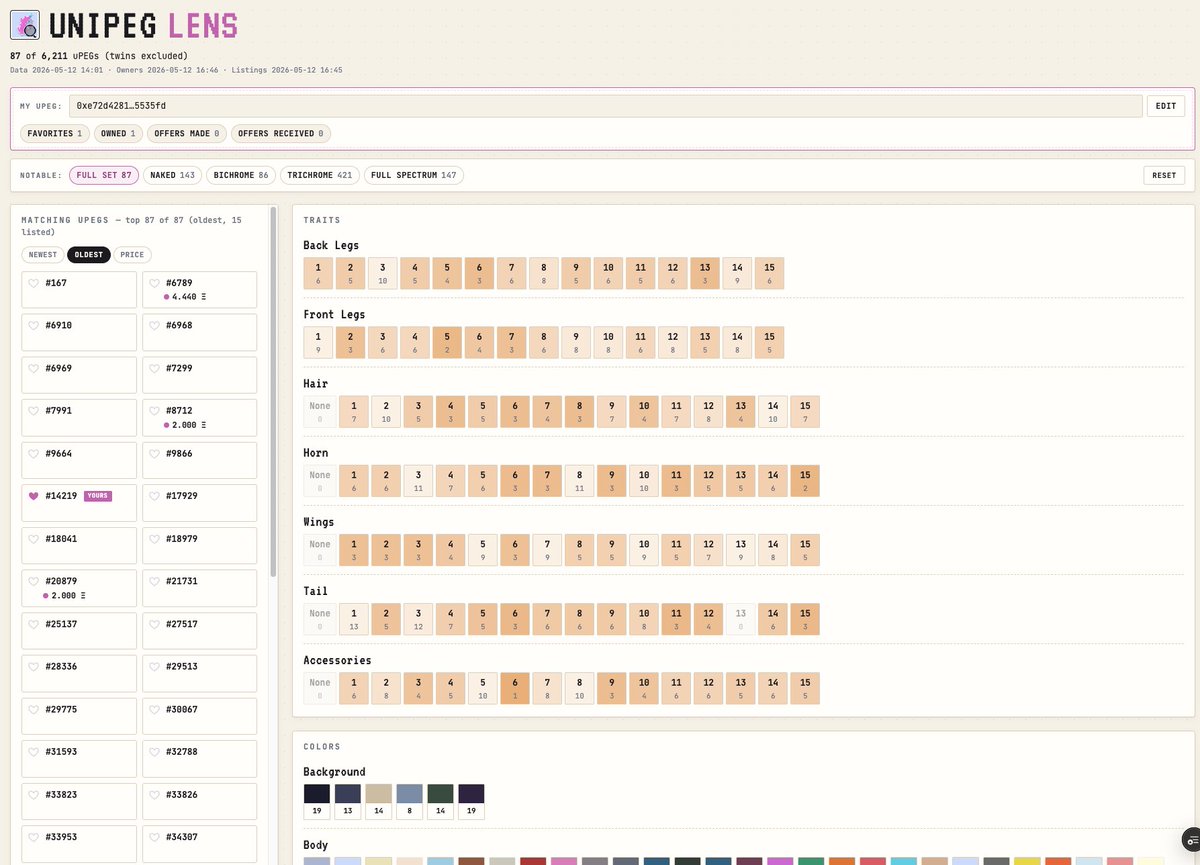Screen dimensions: 1200x865
Task: Toggle Hair trait 13
Action: click(x=740, y=412)
